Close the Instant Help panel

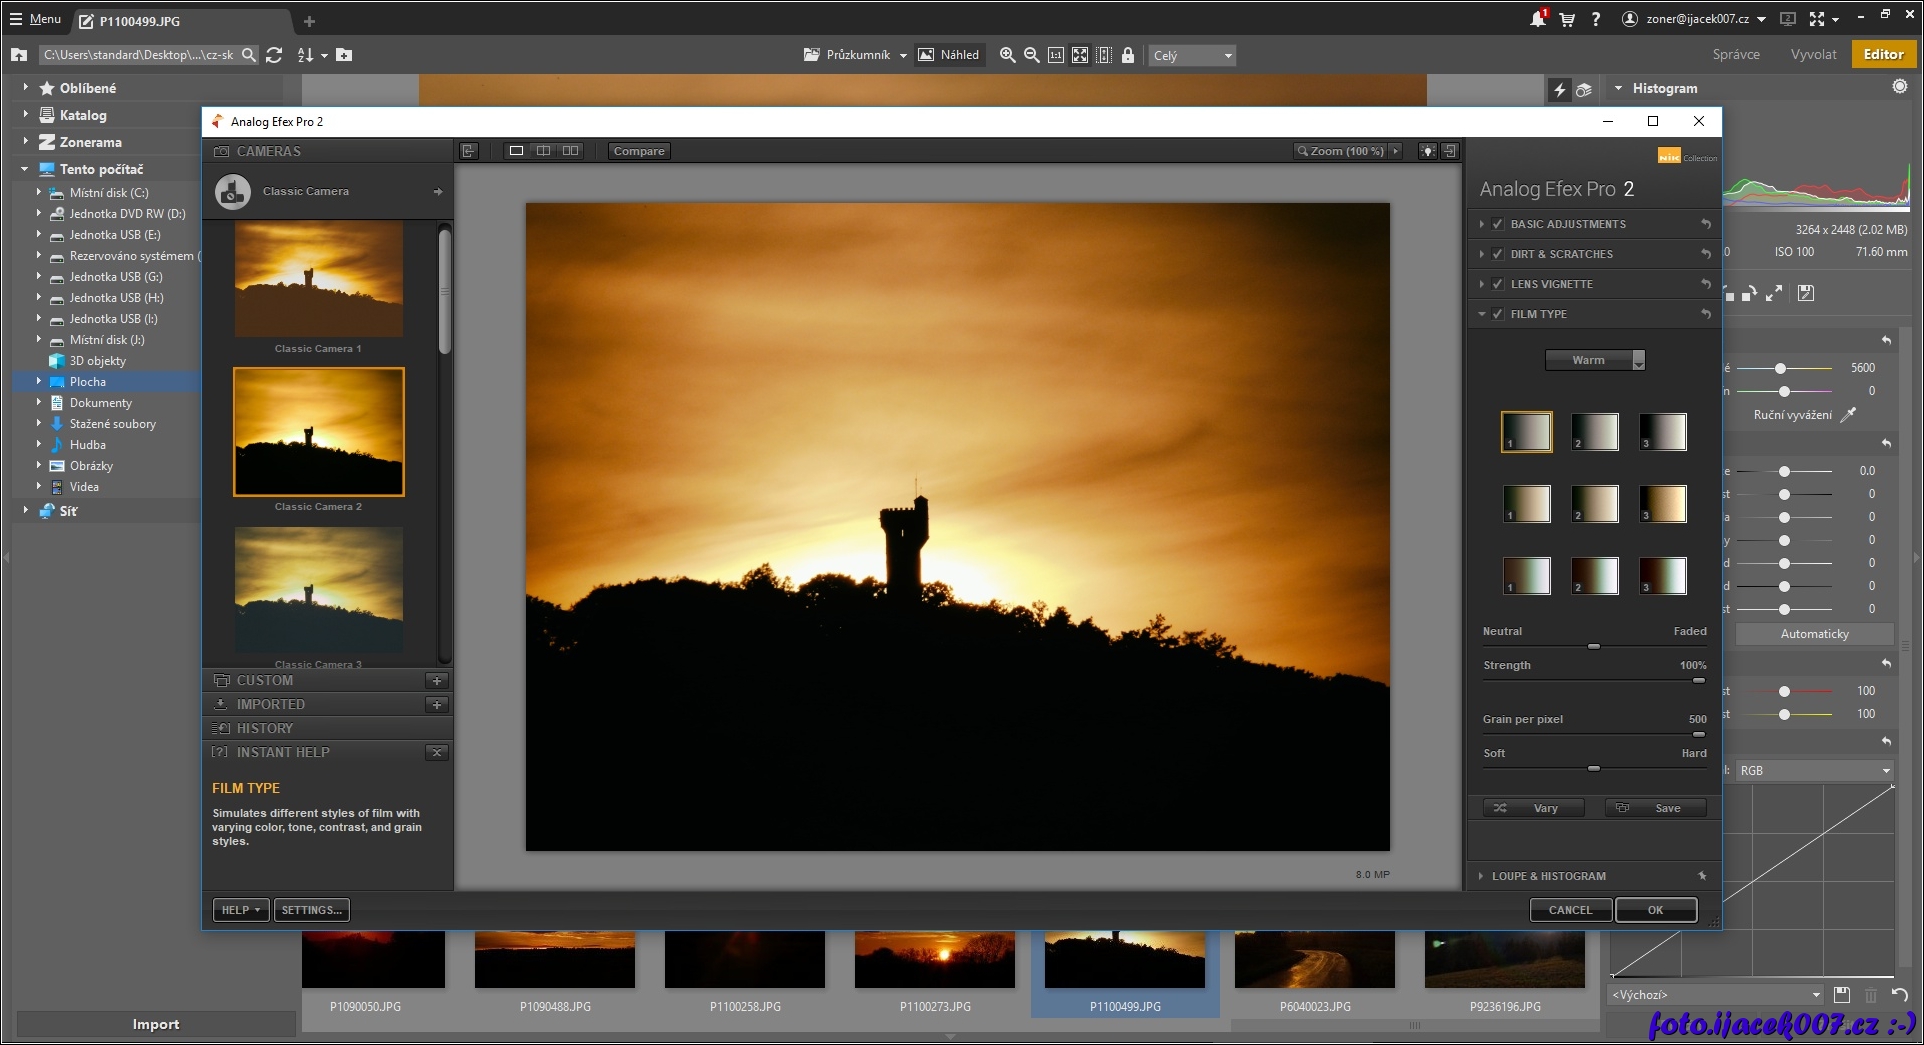[x=436, y=753]
